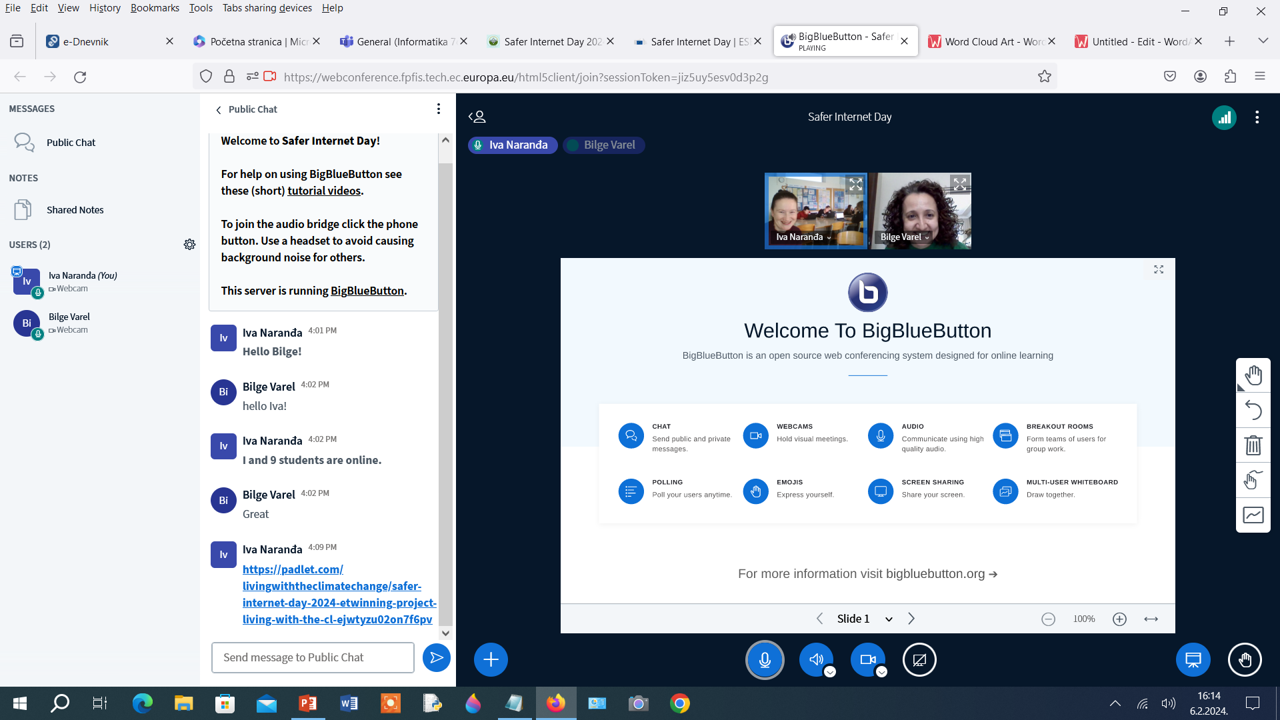Select Bilge Varel in users list
Screen dimensions: 1280x720
100,323
